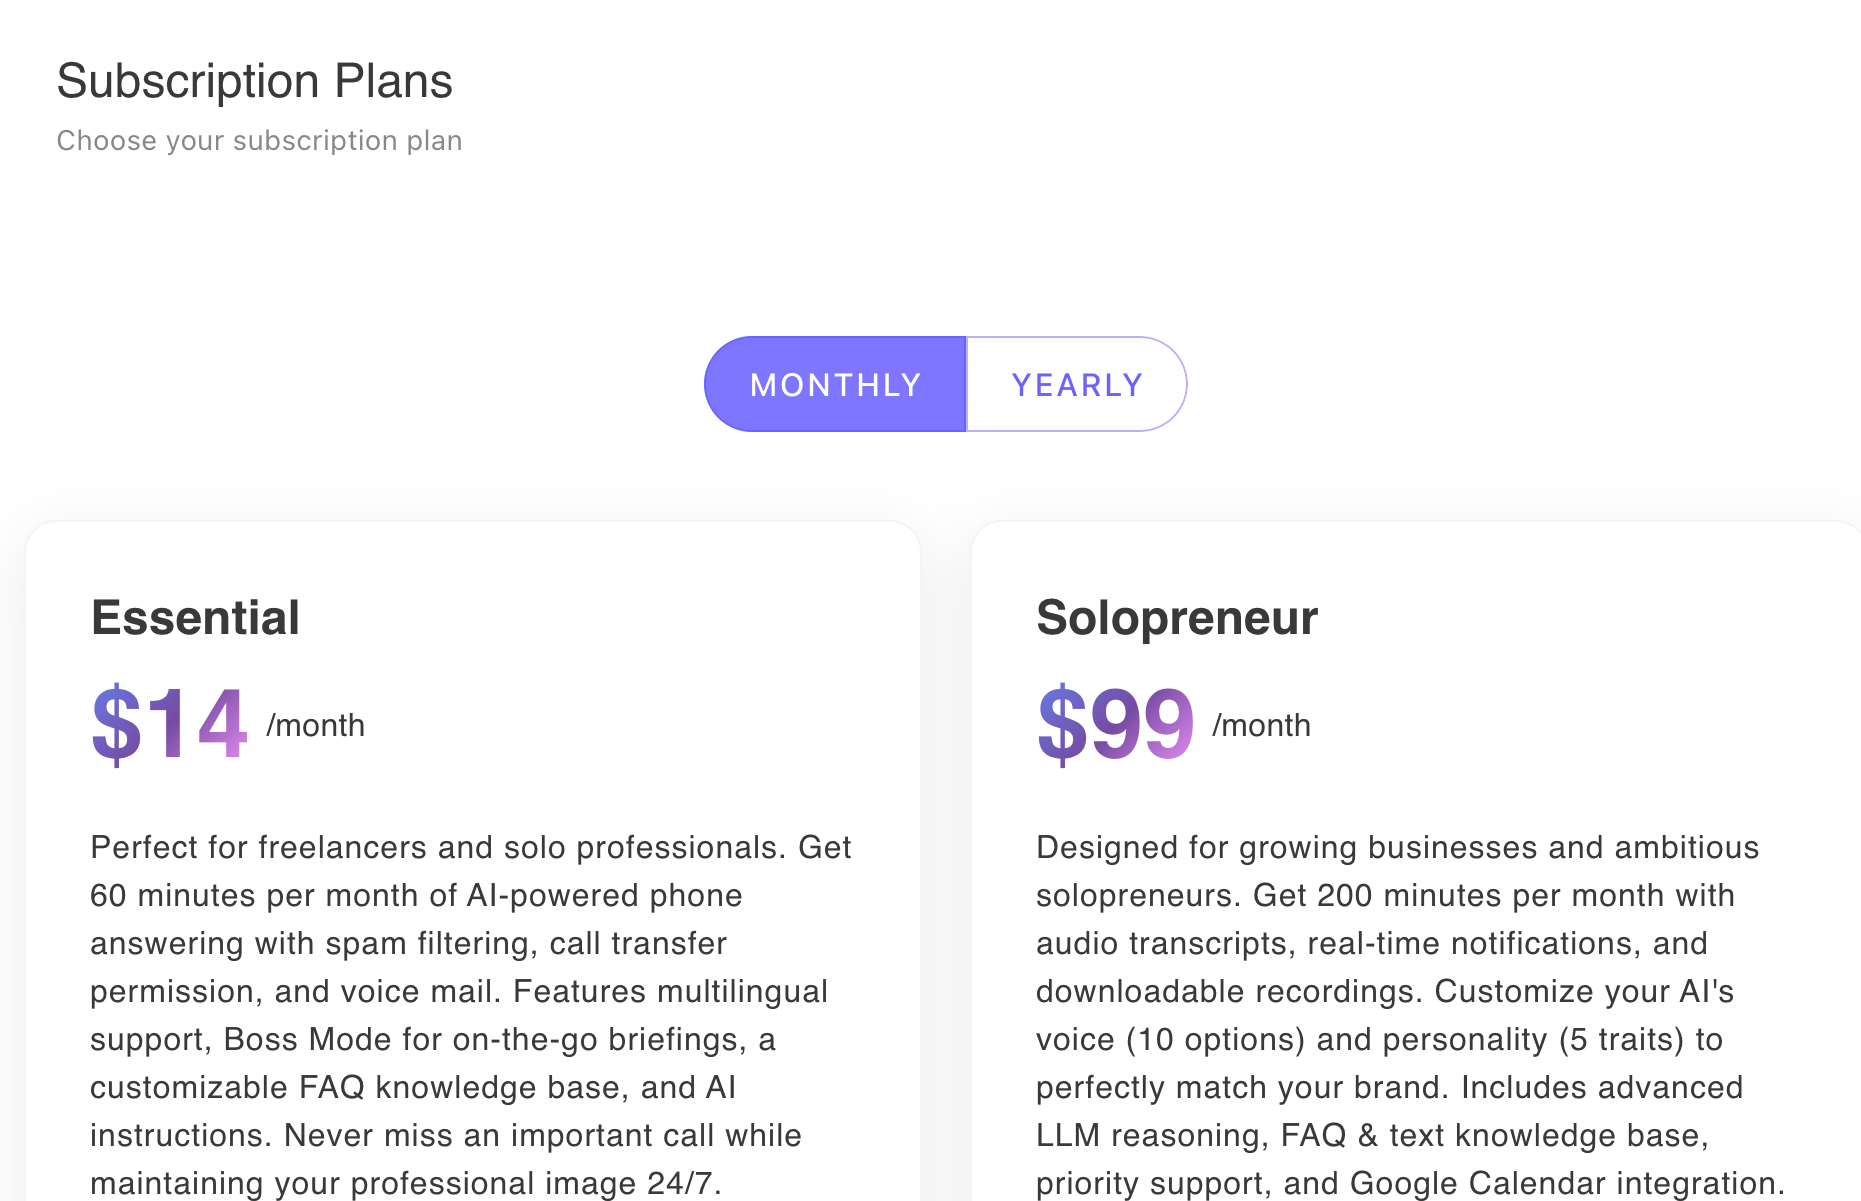
Task: Select the Solopreneur plan card
Action: tap(1415, 850)
